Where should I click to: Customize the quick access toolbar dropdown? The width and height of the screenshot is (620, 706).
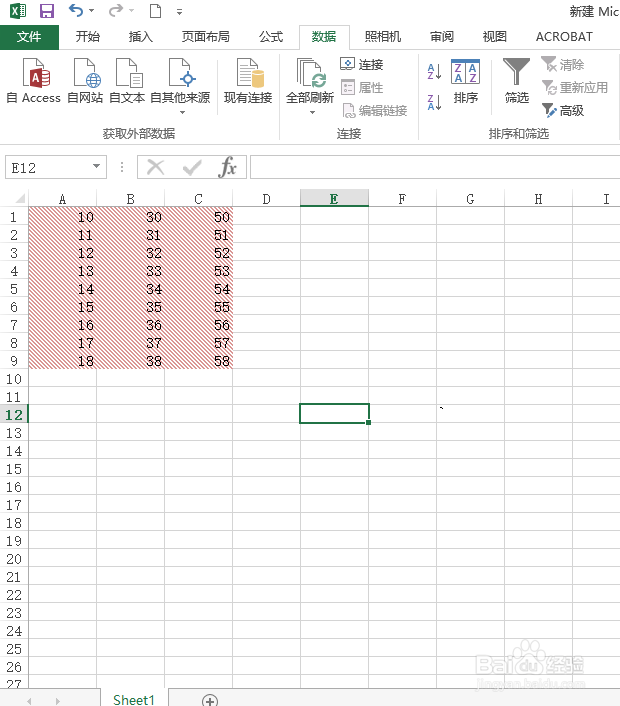(x=179, y=12)
